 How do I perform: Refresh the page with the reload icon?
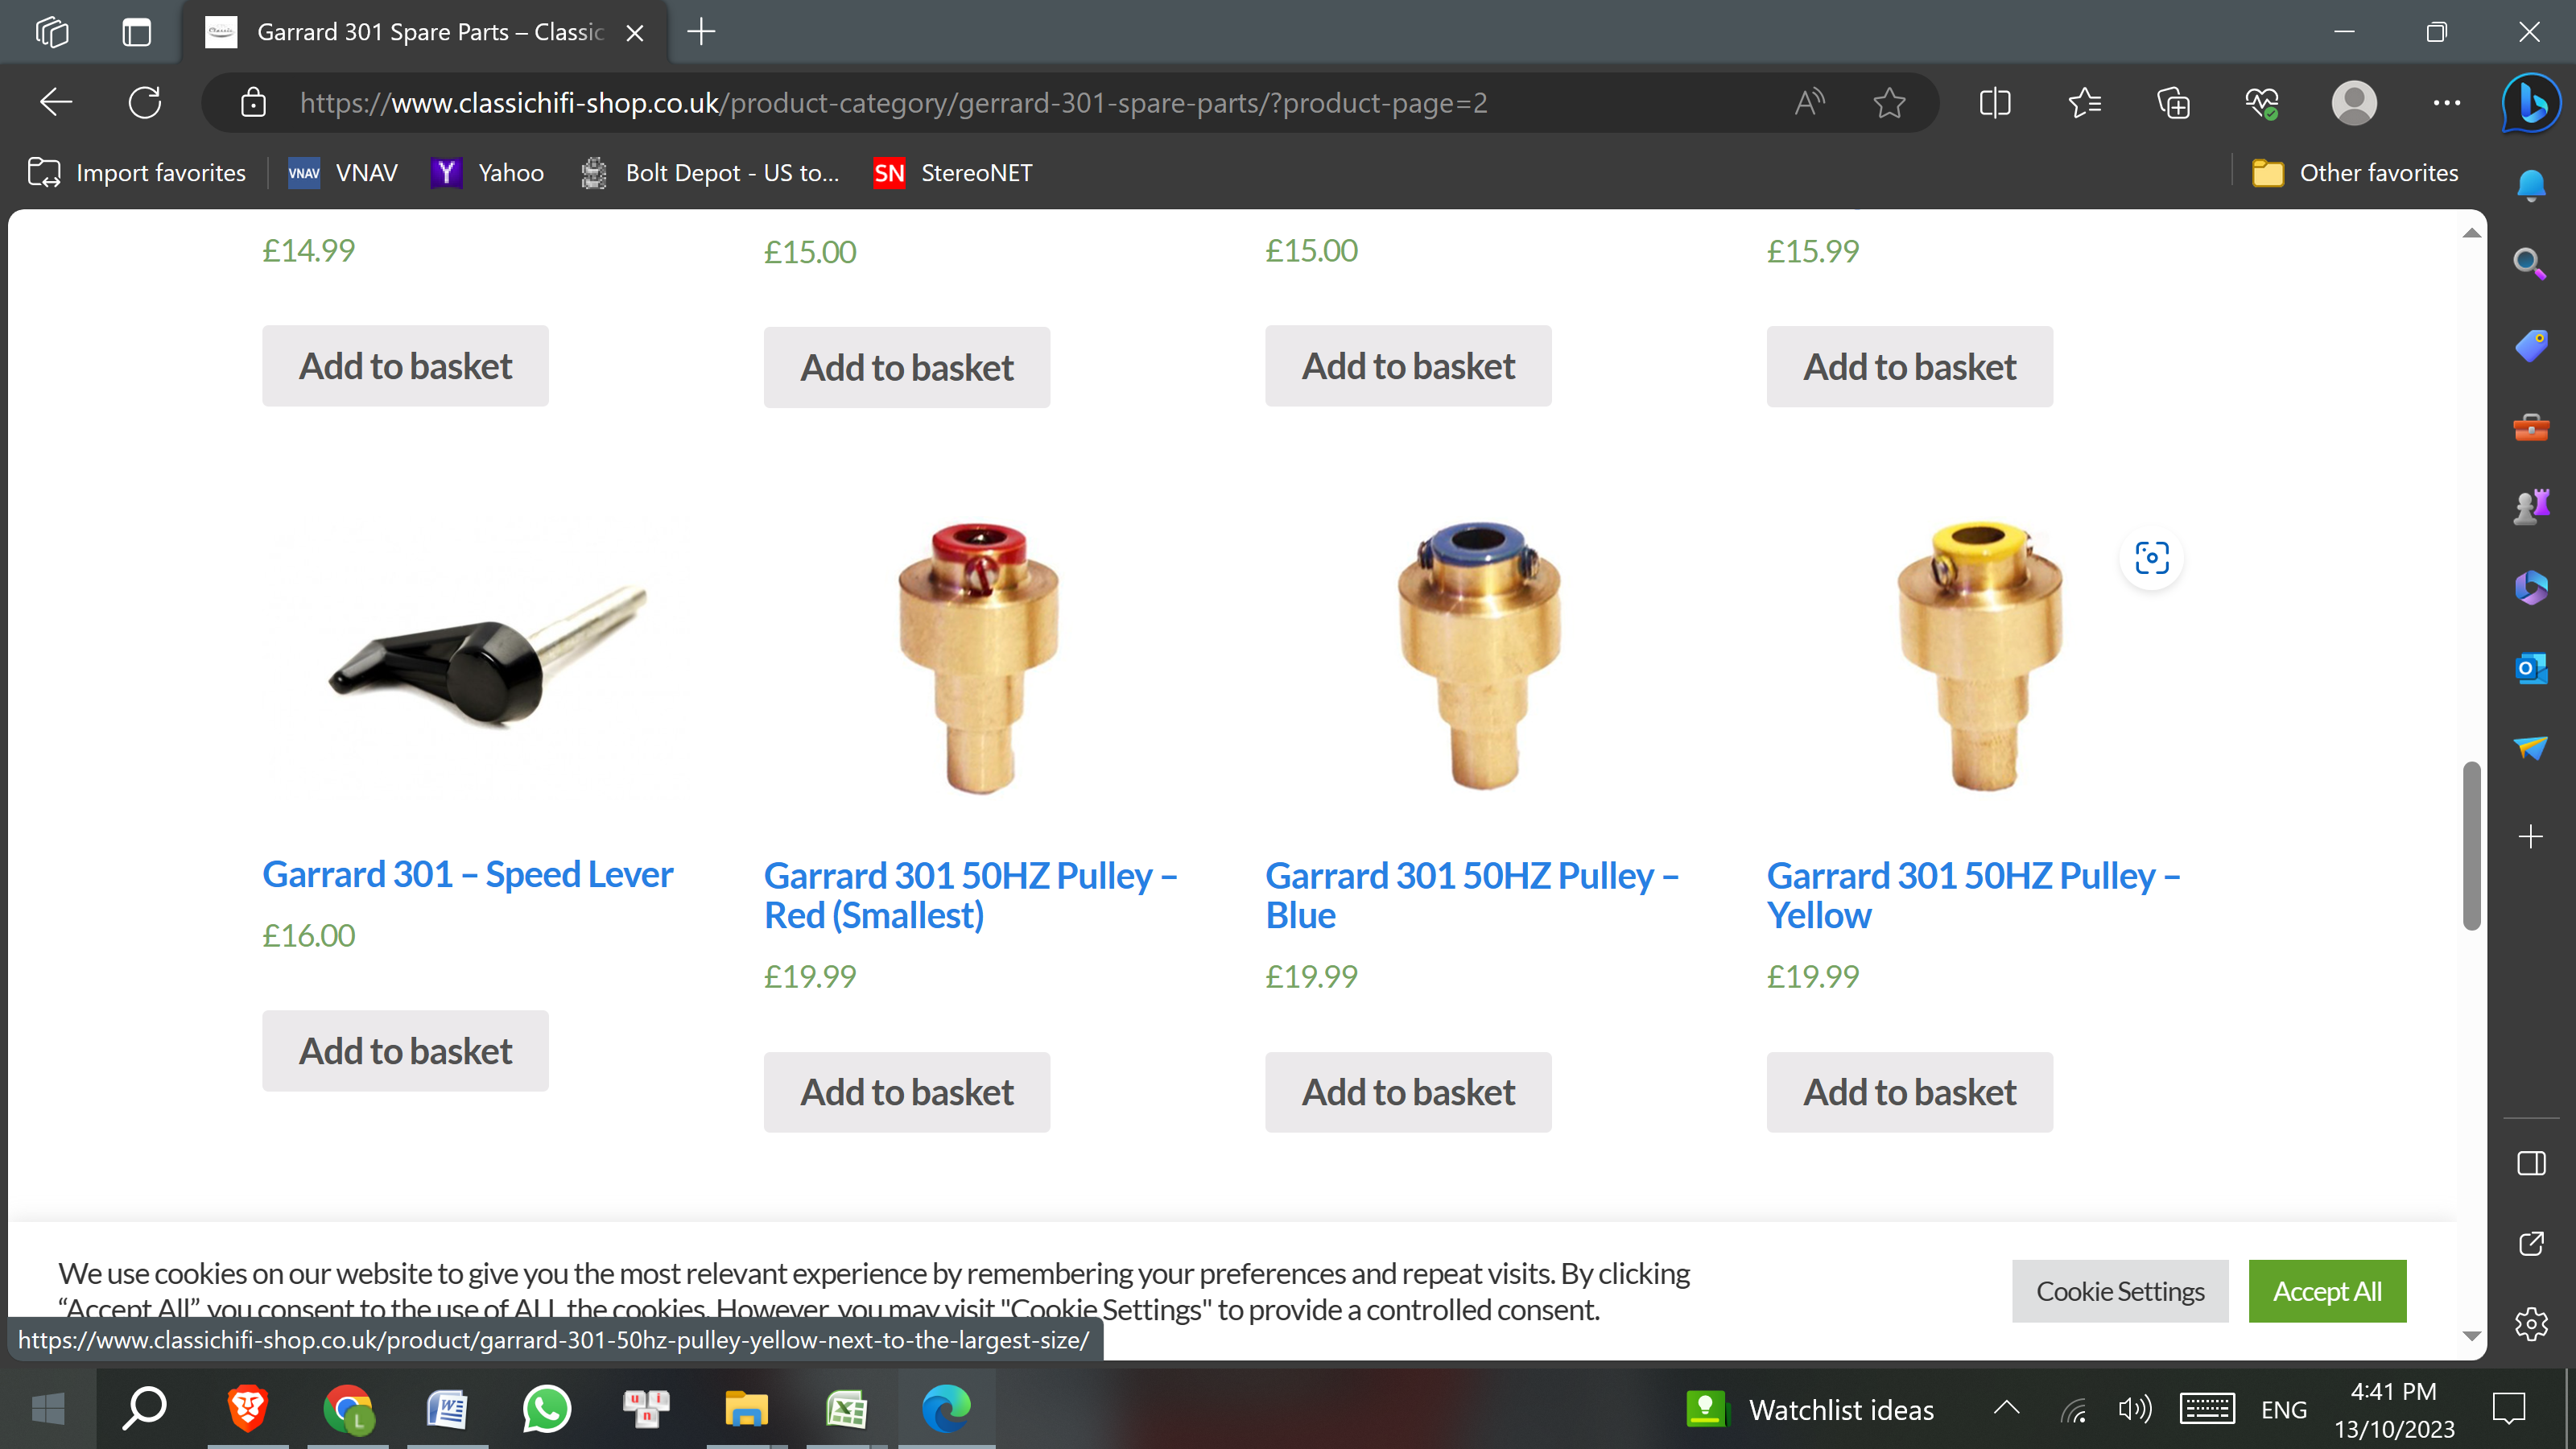[x=145, y=102]
